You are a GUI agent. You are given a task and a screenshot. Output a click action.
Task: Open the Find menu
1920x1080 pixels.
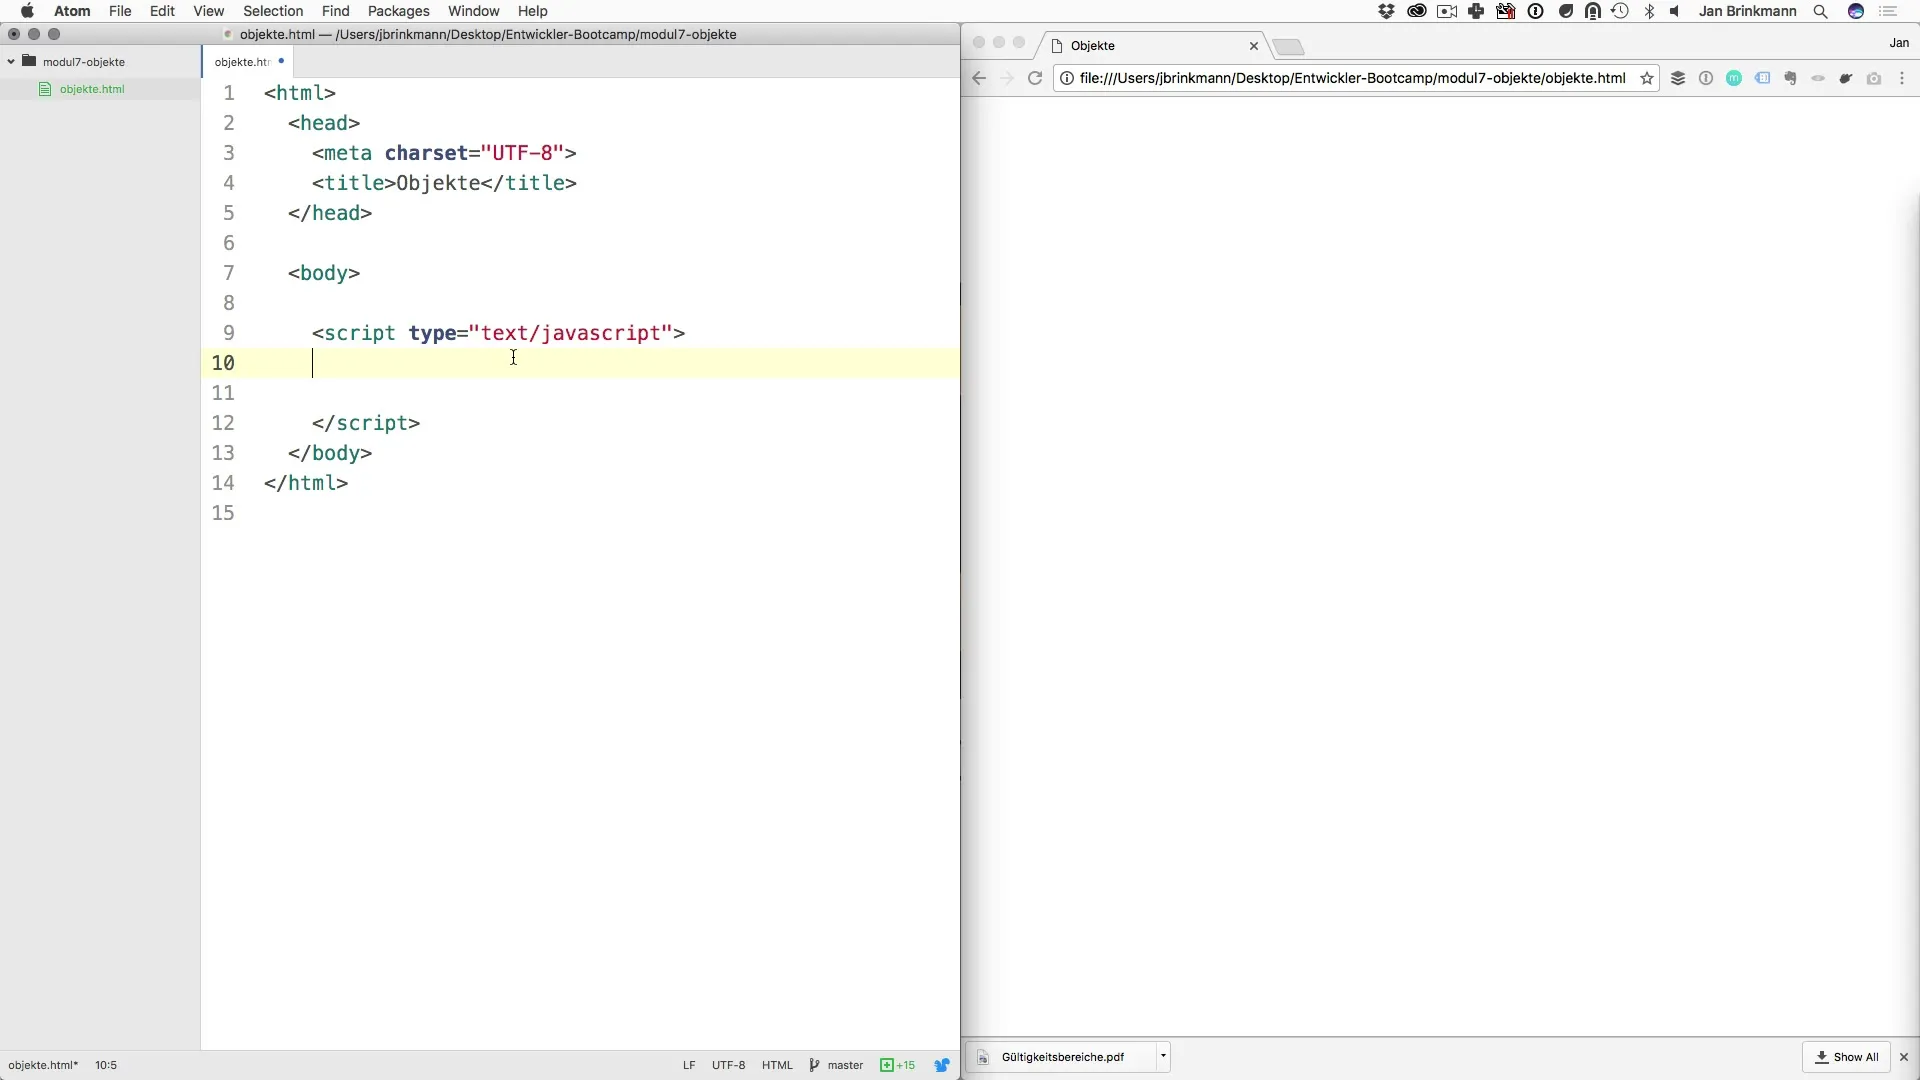tap(335, 11)
